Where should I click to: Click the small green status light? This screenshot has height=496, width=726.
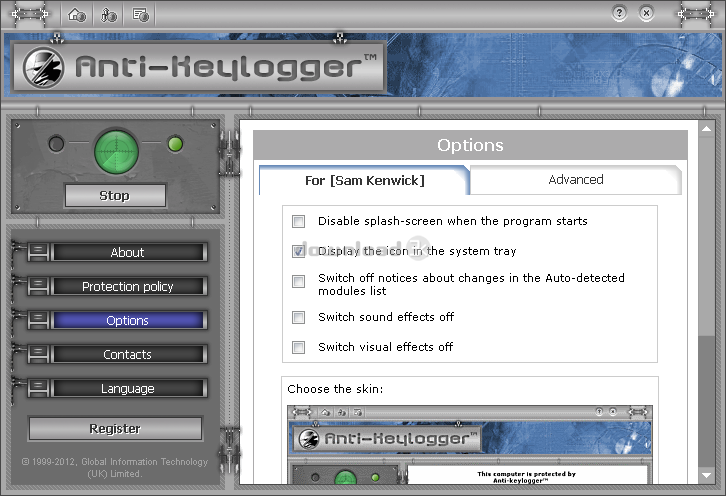(175, 145)
